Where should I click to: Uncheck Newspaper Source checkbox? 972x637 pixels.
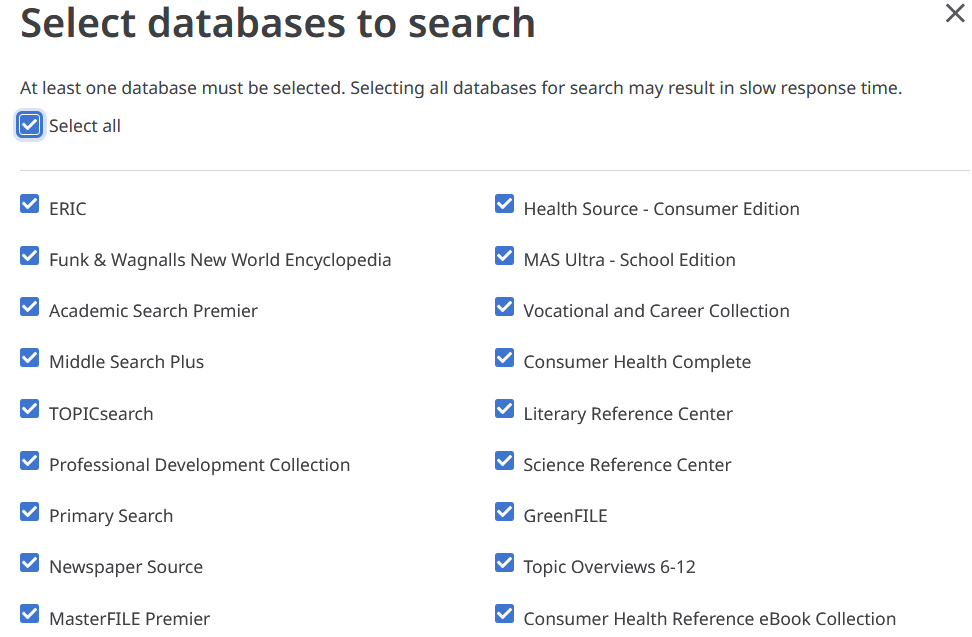pos(29,563)
